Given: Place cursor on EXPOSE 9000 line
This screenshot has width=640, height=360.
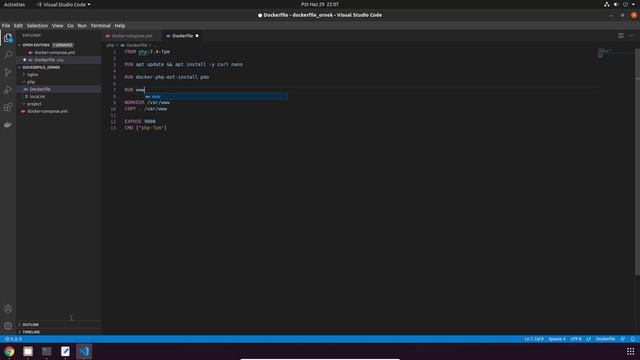Looking at the screenshot, I should tap(140, 122).
